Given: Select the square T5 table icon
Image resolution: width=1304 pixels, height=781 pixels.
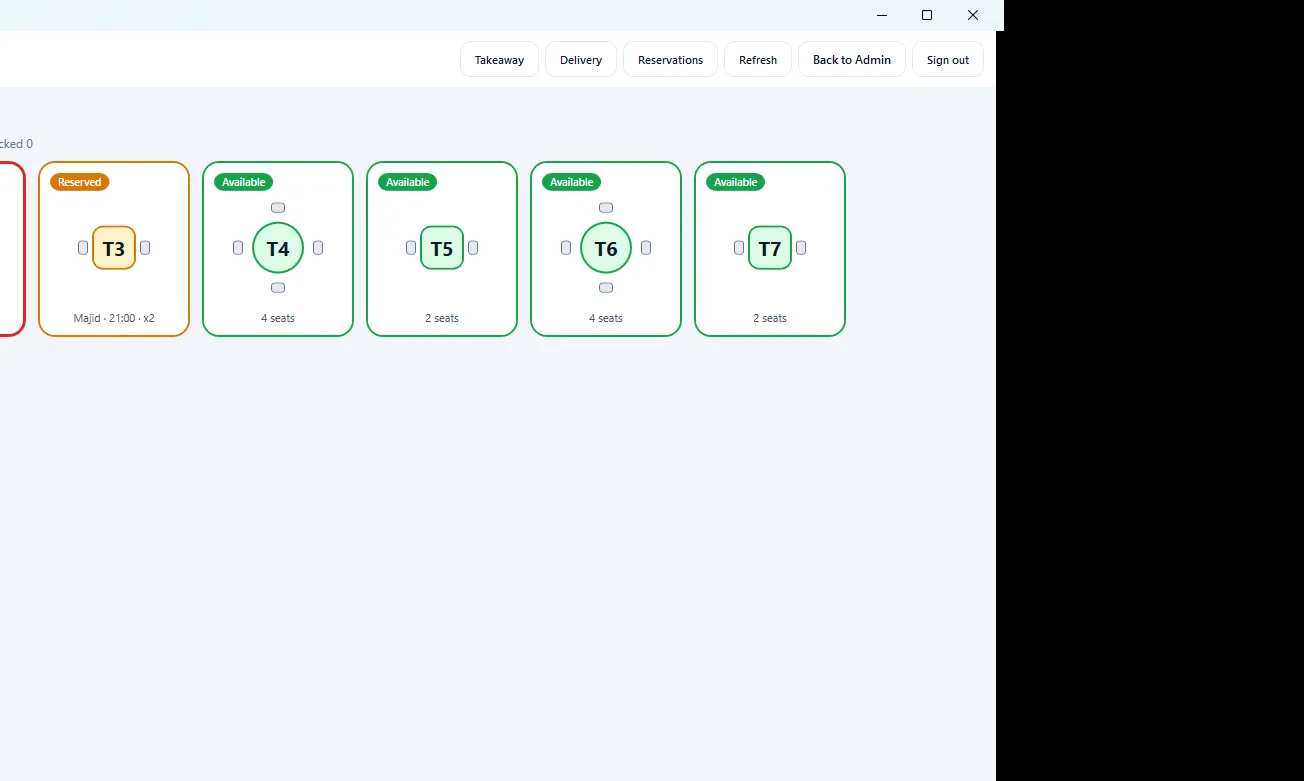Looking at the screenshot, I should click(x=442, y=248).
